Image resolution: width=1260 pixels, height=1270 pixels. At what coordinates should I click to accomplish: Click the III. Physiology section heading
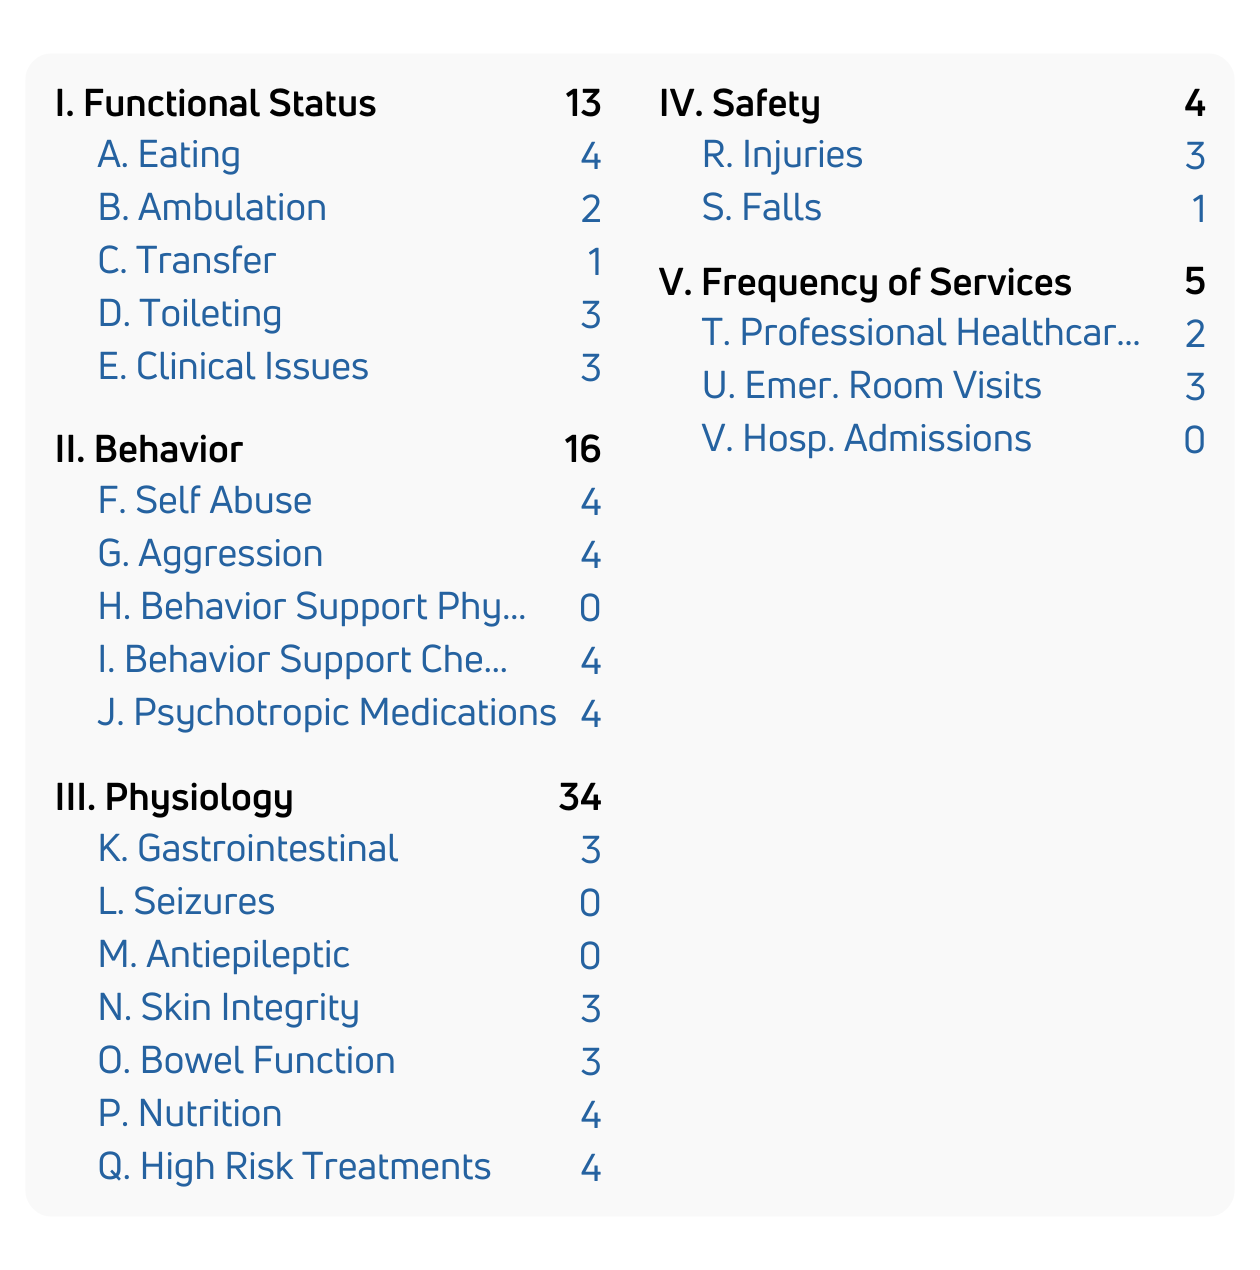pos(174,798)
